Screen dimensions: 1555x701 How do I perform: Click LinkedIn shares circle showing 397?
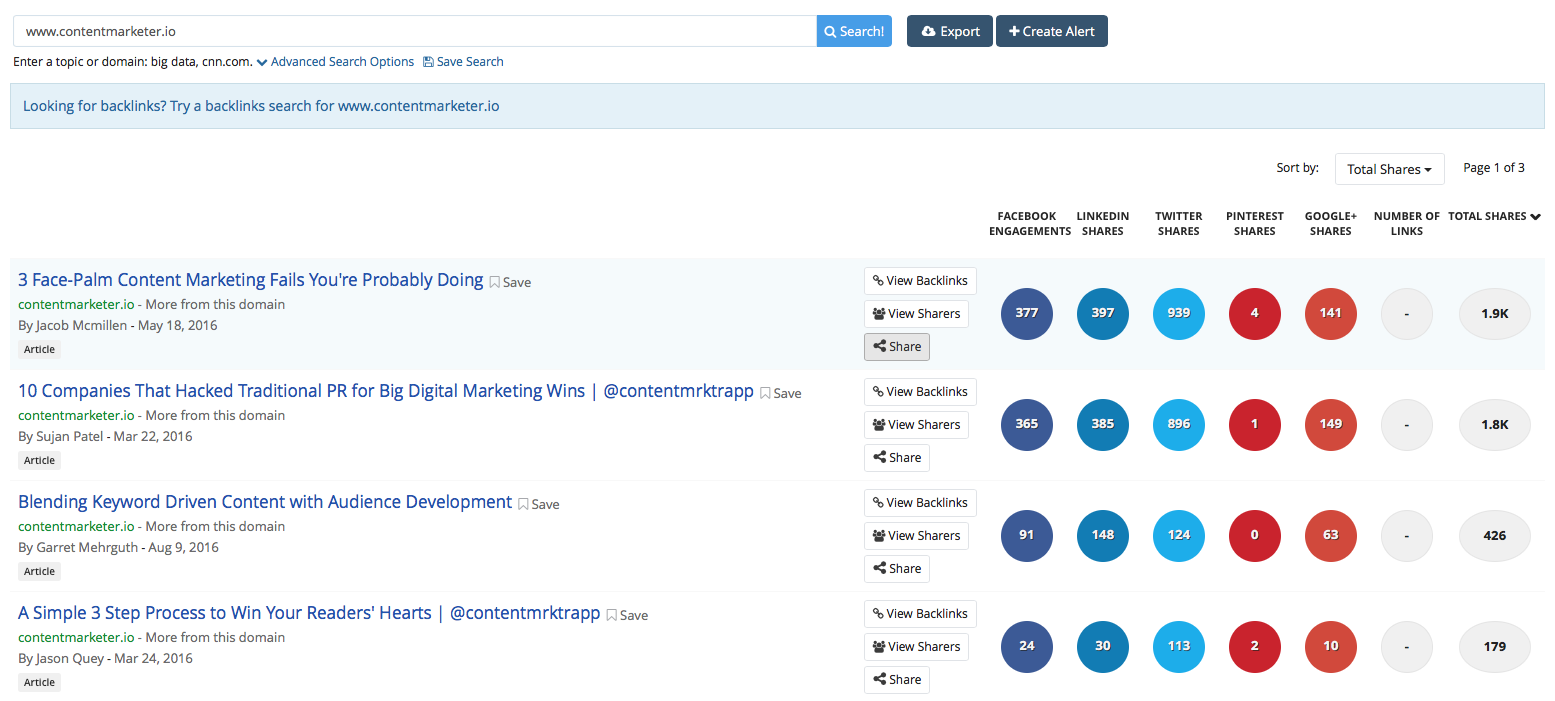click(1103, 313)
